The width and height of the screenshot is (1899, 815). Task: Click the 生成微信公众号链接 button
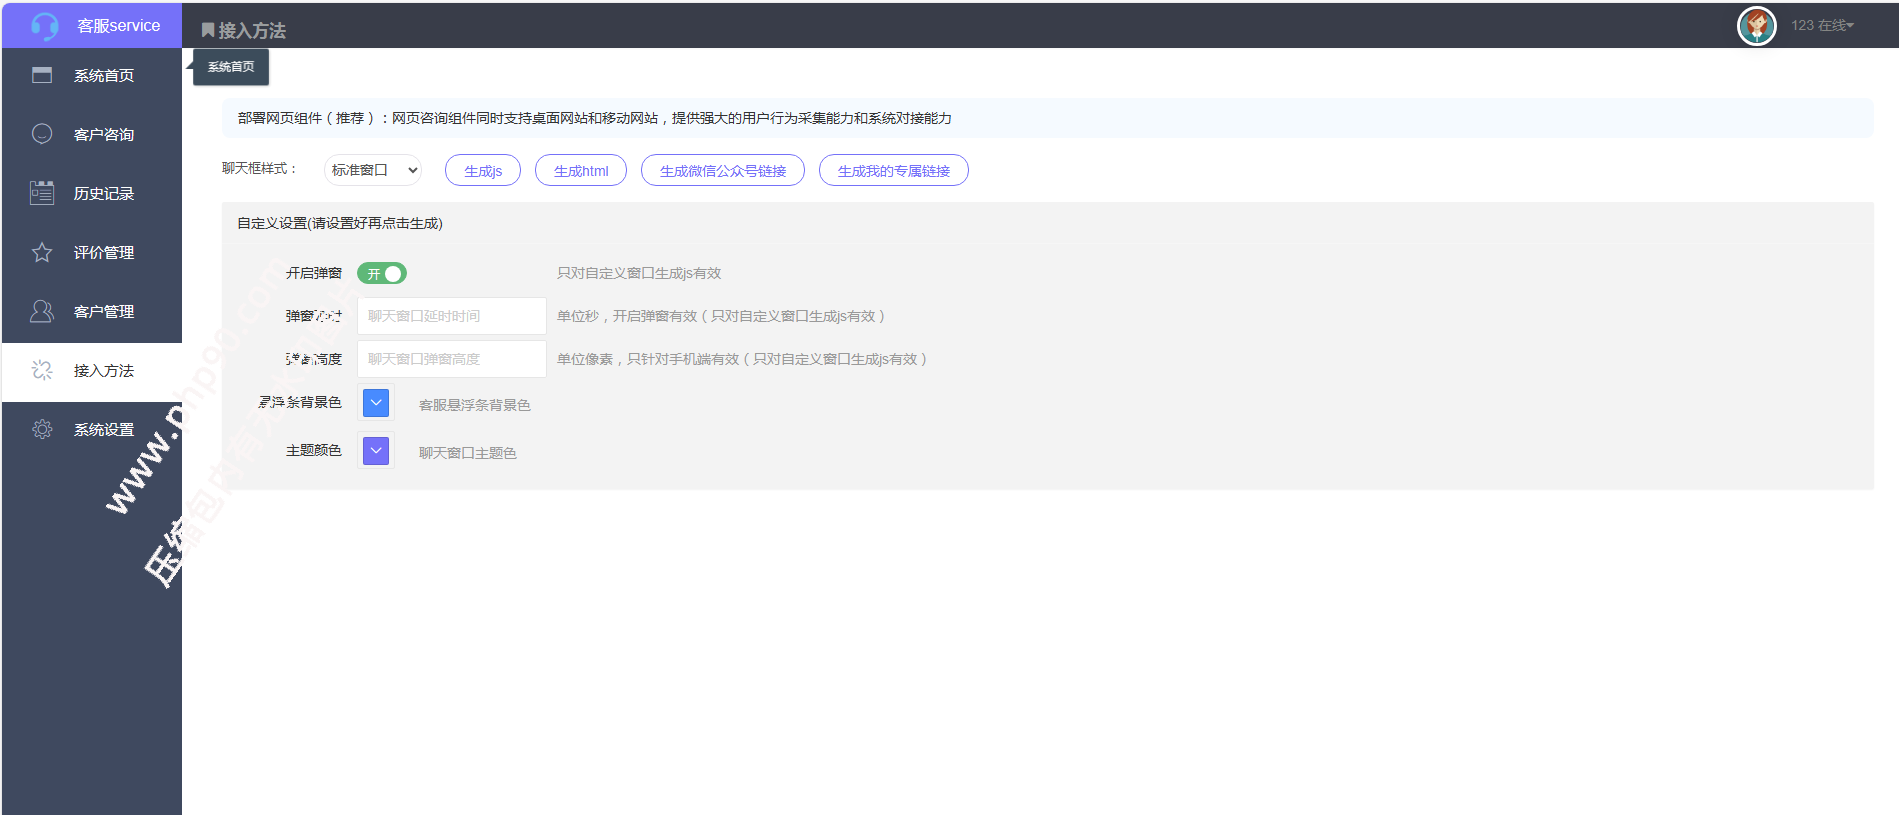click(722, 171)
